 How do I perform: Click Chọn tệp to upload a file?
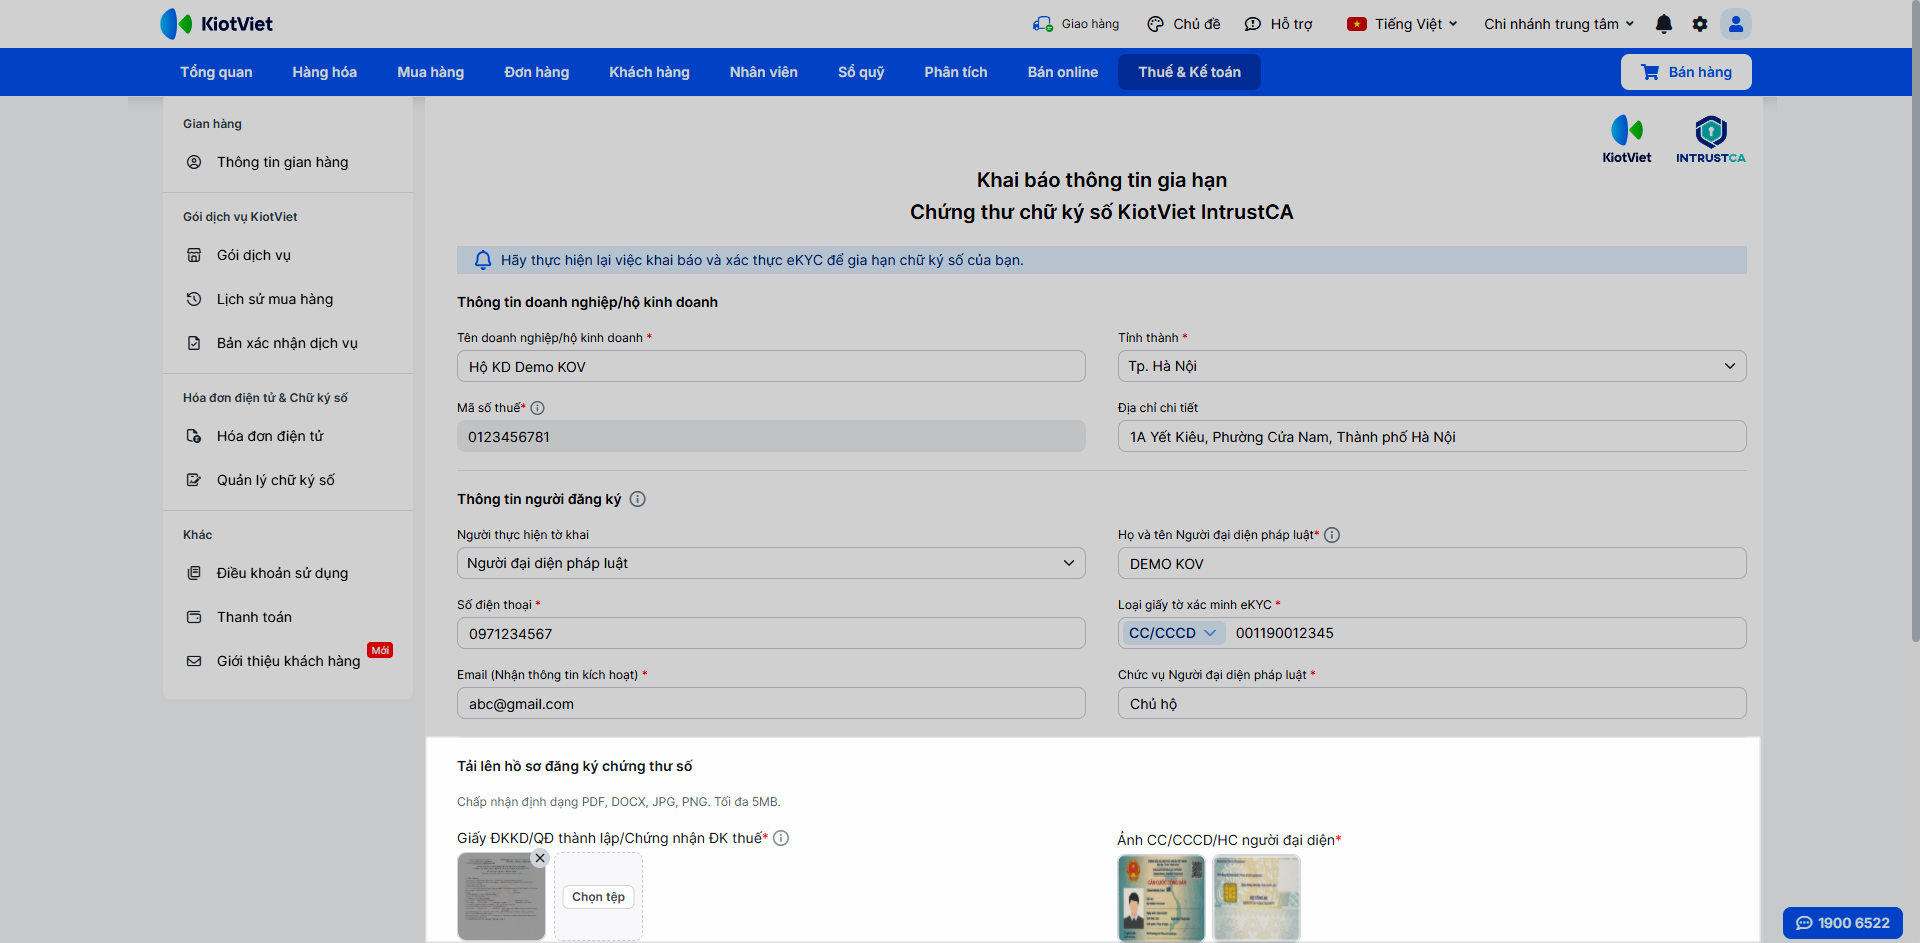pos(599,897)
